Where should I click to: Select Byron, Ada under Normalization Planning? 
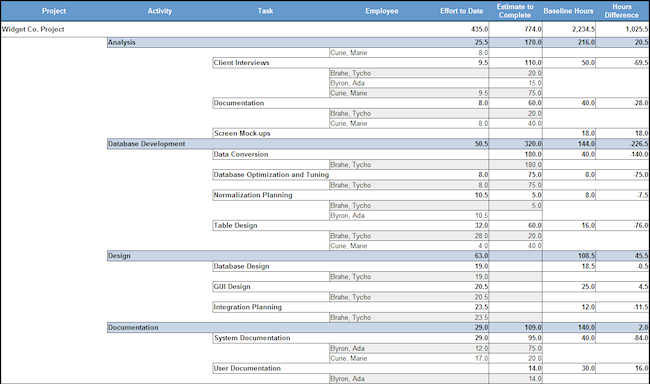347,216
